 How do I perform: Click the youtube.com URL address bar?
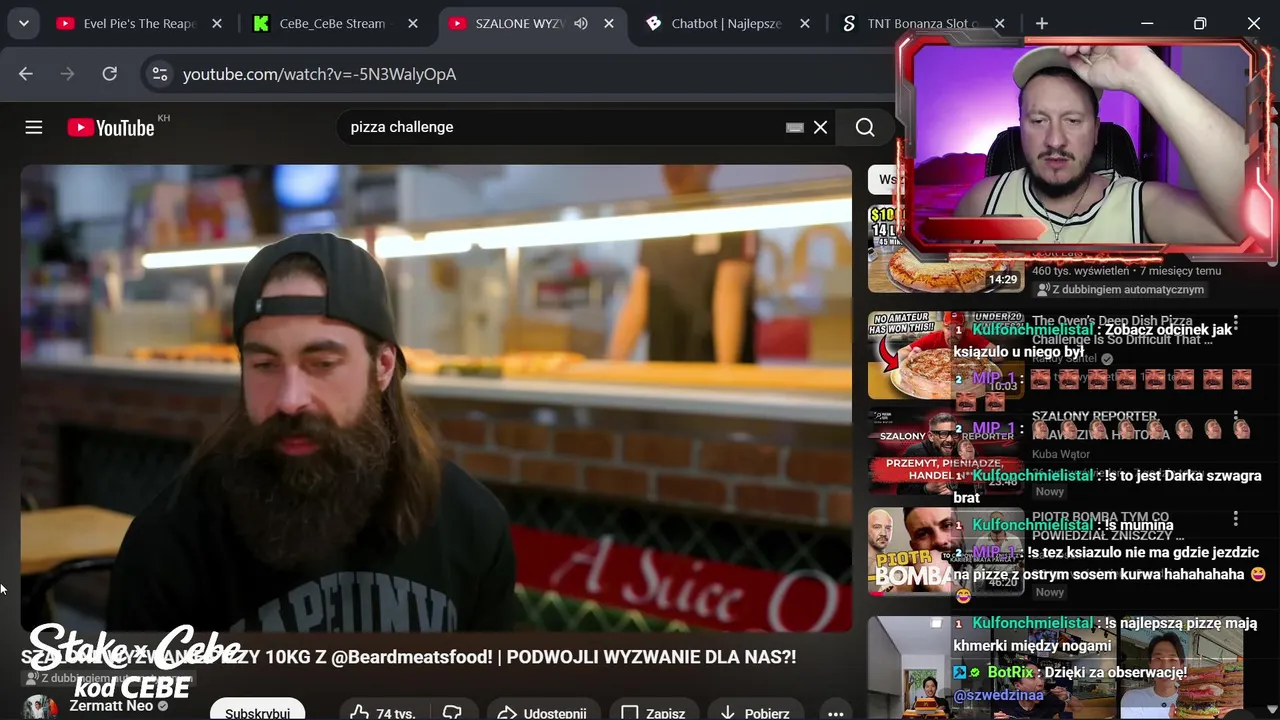coord(320,74)
